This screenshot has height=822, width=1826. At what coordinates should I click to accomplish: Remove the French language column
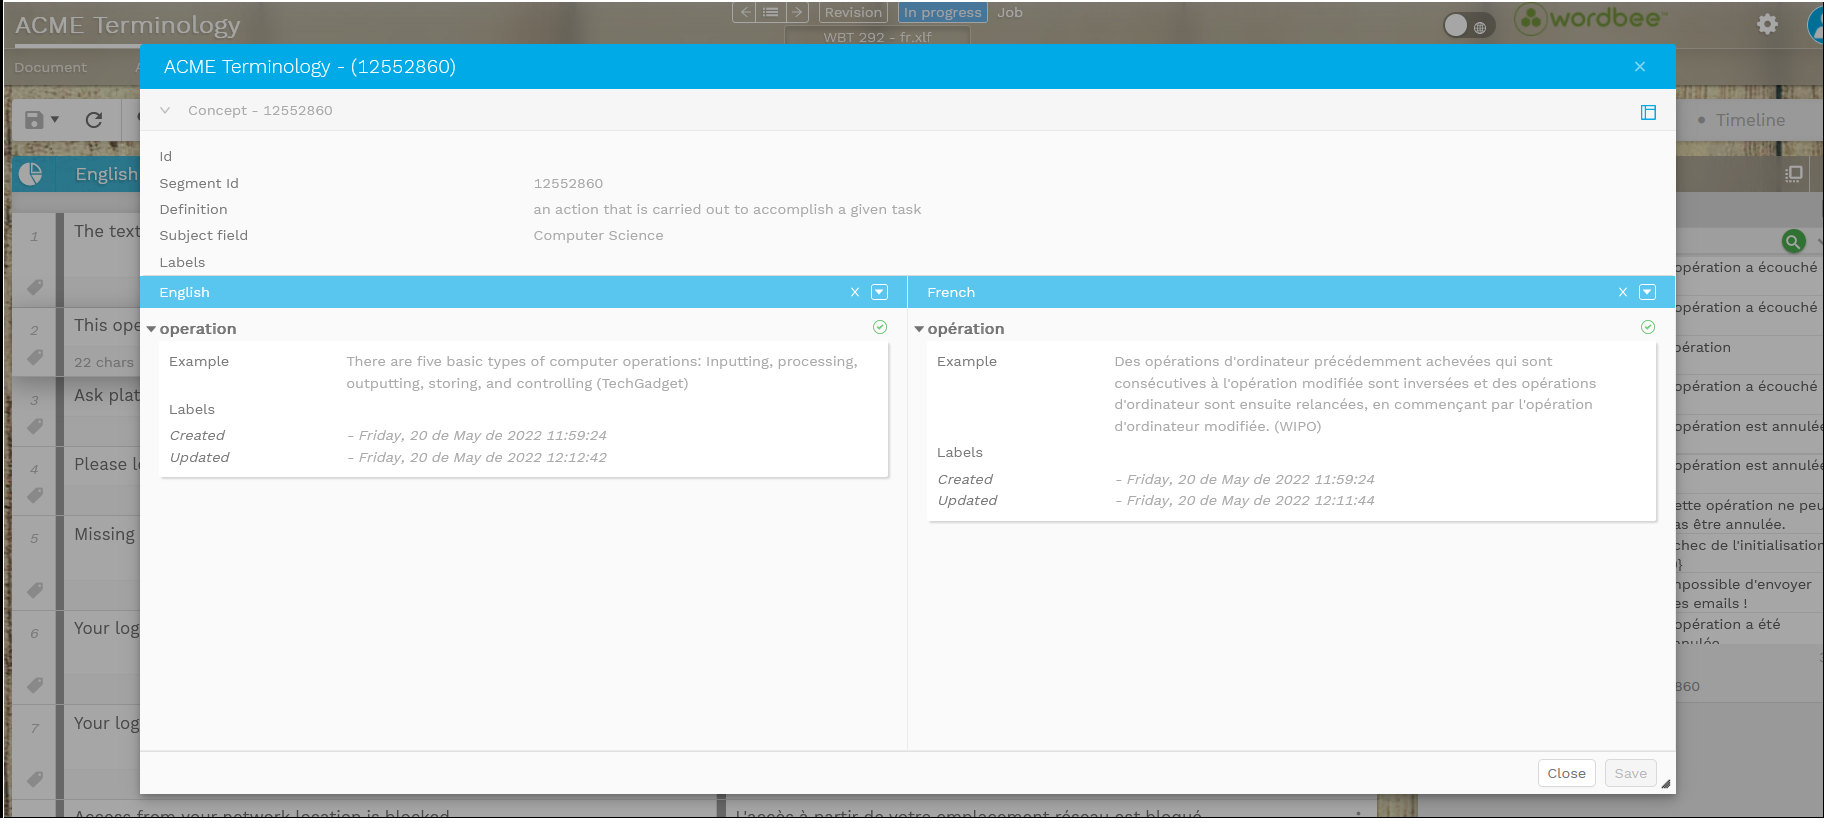point(1622,292)
